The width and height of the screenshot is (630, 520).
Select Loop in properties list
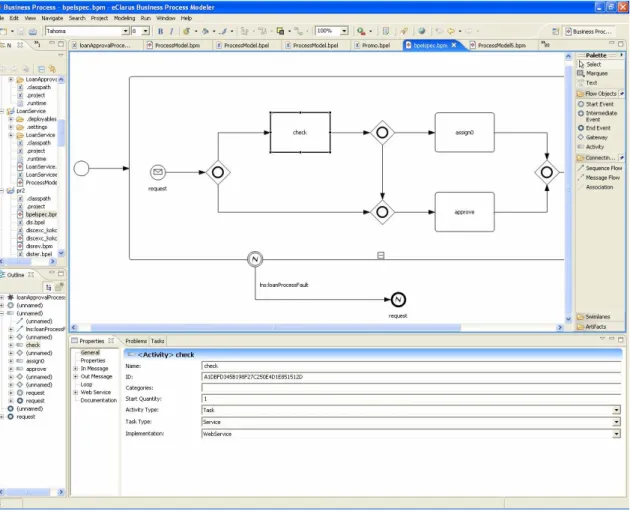point(86,384)
